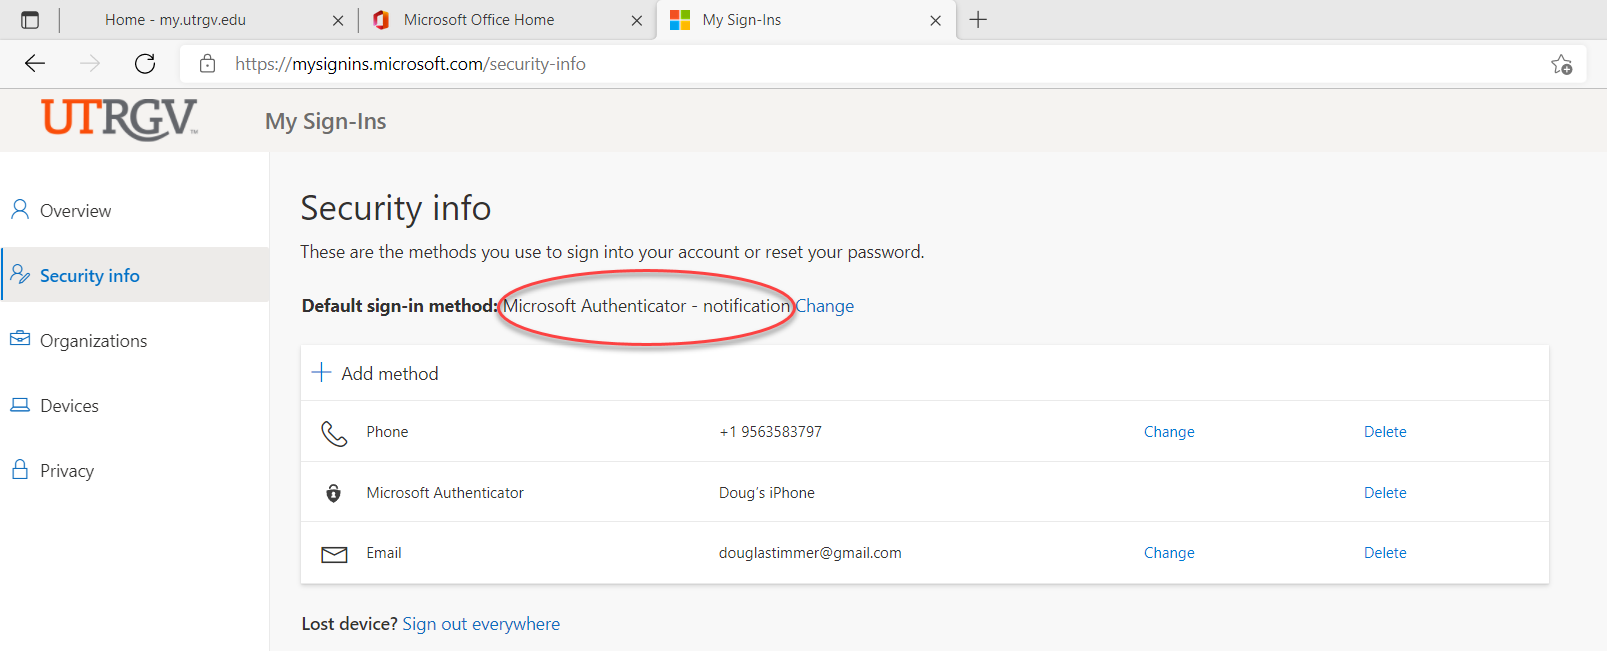Screen dimensions: 1607x651
Task: Close the Microsoft Office Home tab
Action: click(637, 20)
